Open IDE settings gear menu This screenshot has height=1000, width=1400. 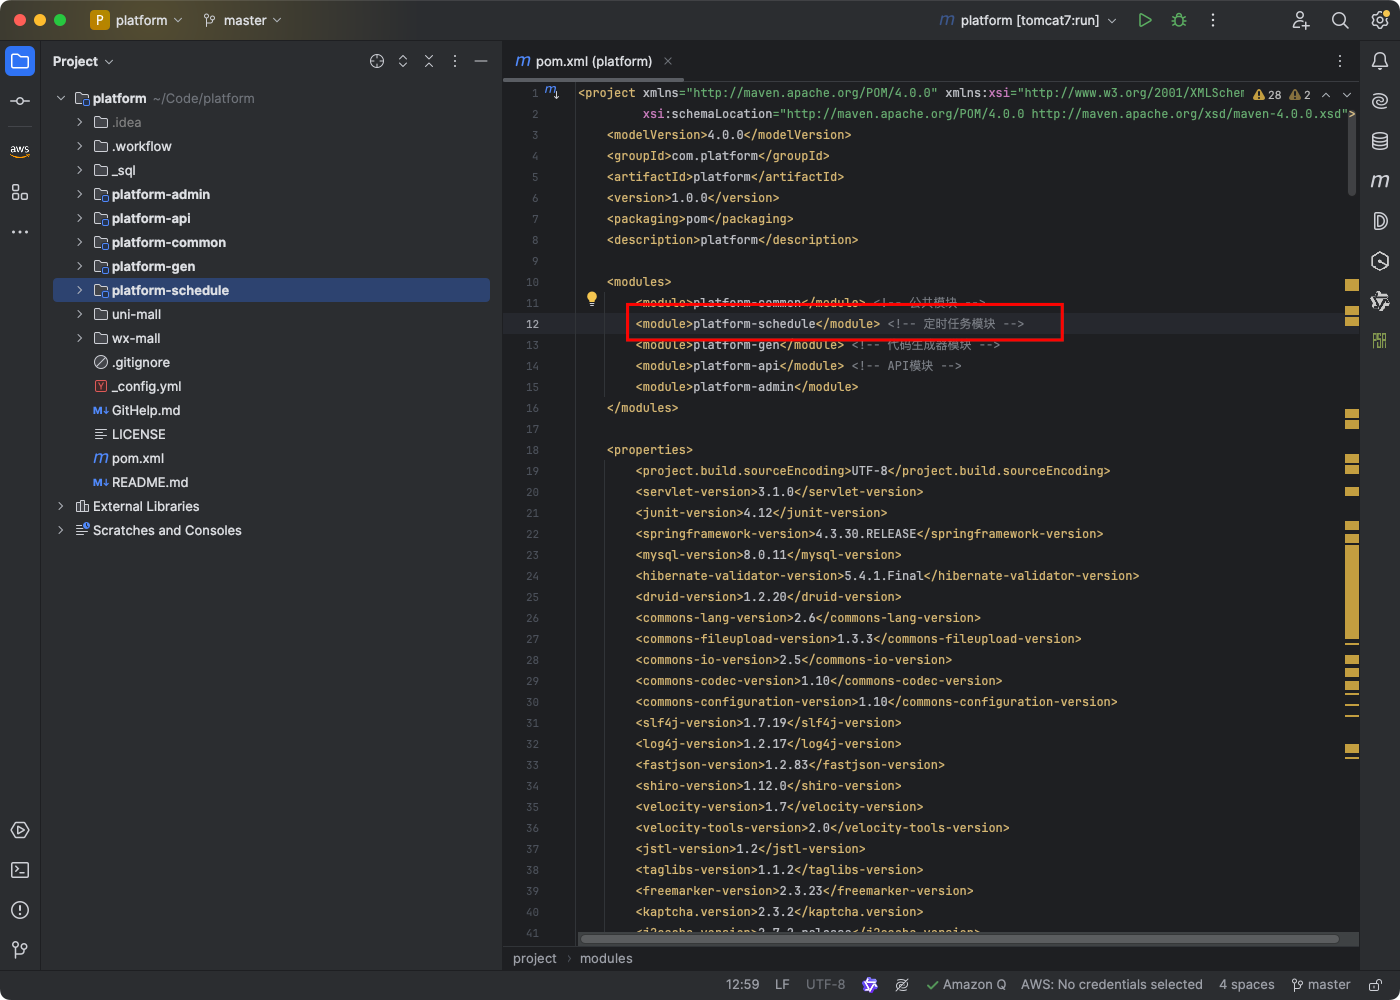[1380, 20]
